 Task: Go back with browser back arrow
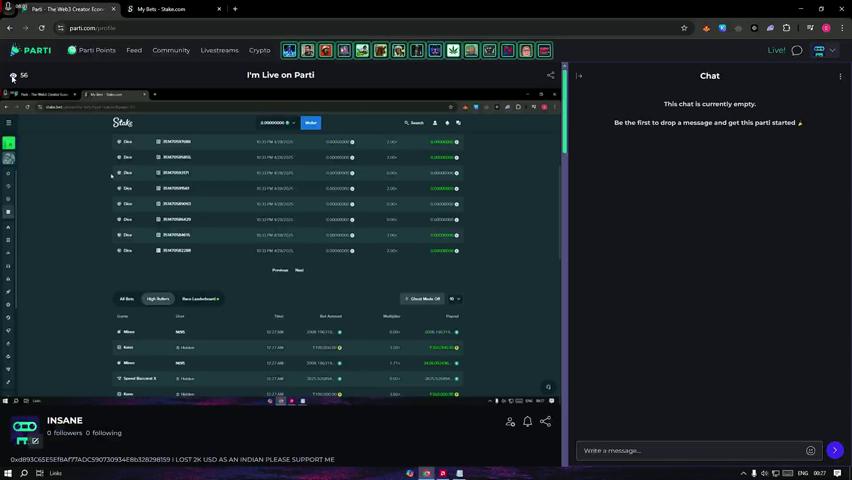tap(10, 28)
